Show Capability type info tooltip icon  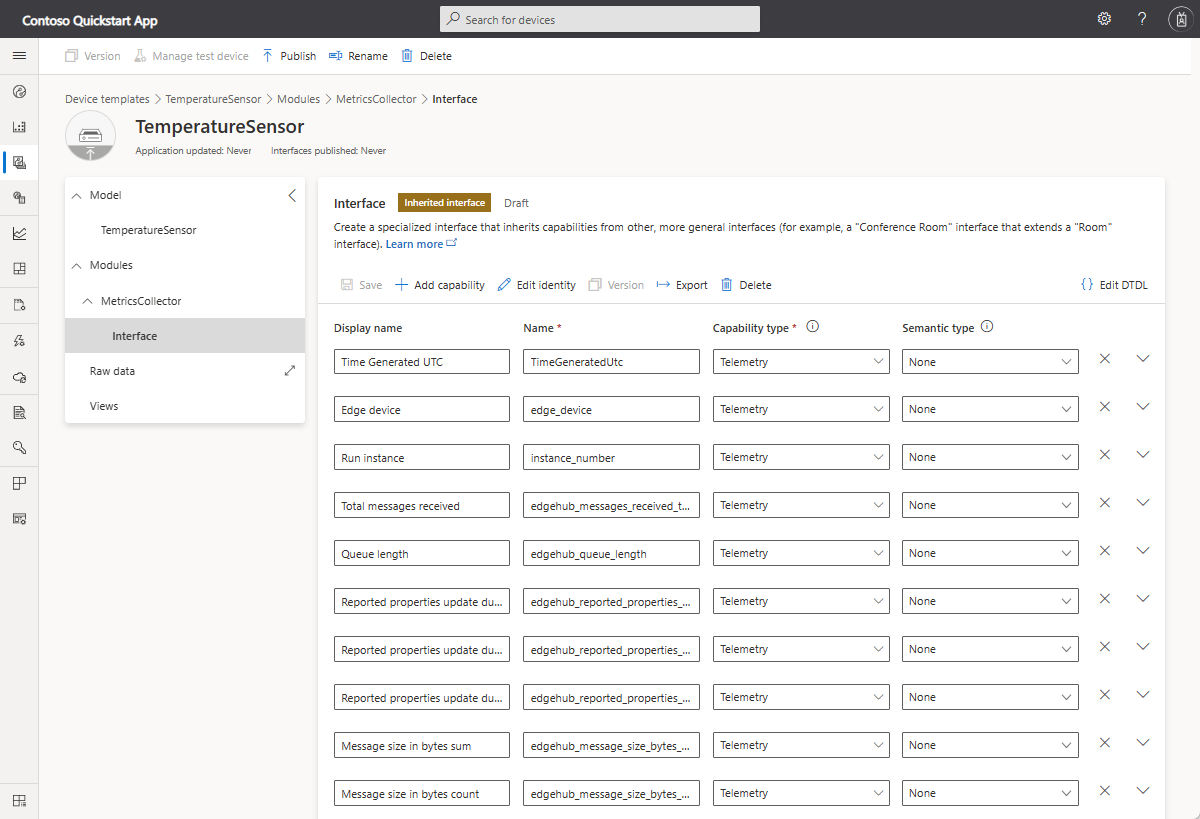pos(813,326)
